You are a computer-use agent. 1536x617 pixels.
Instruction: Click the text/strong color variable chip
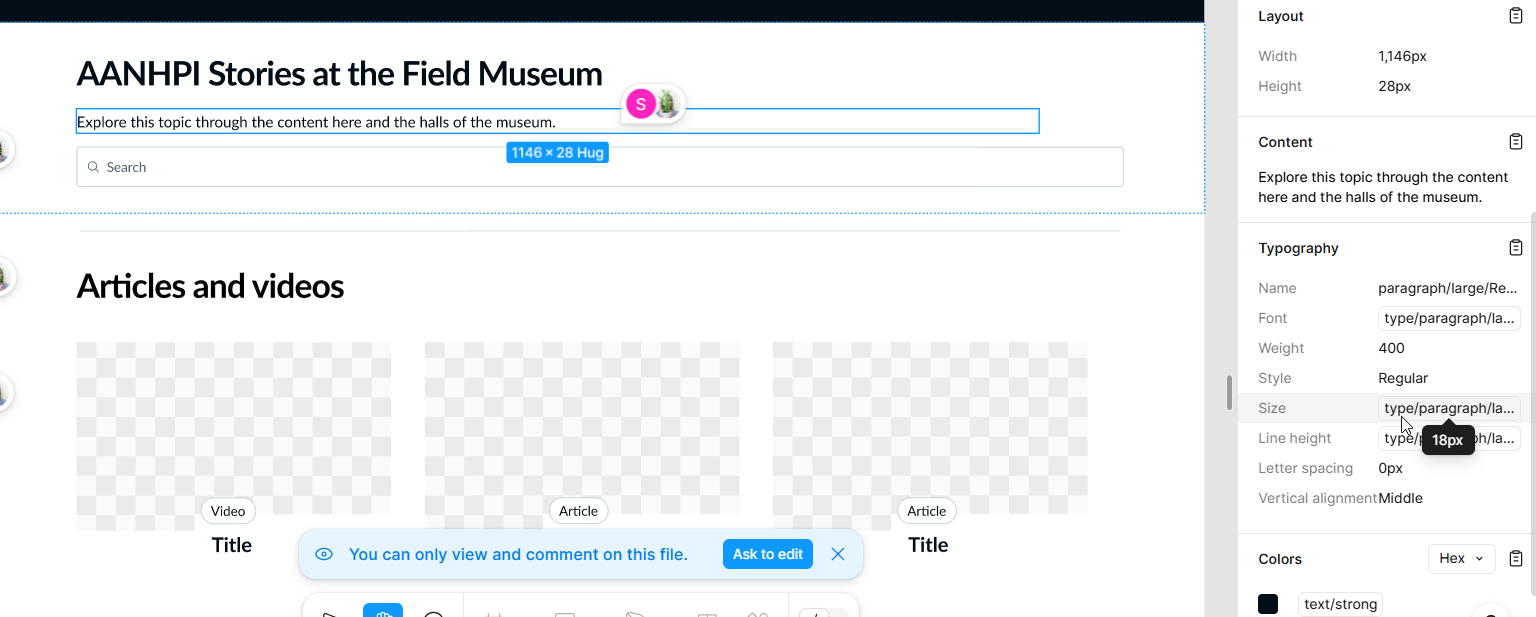pyautogui.click(x=1340, y=604)
